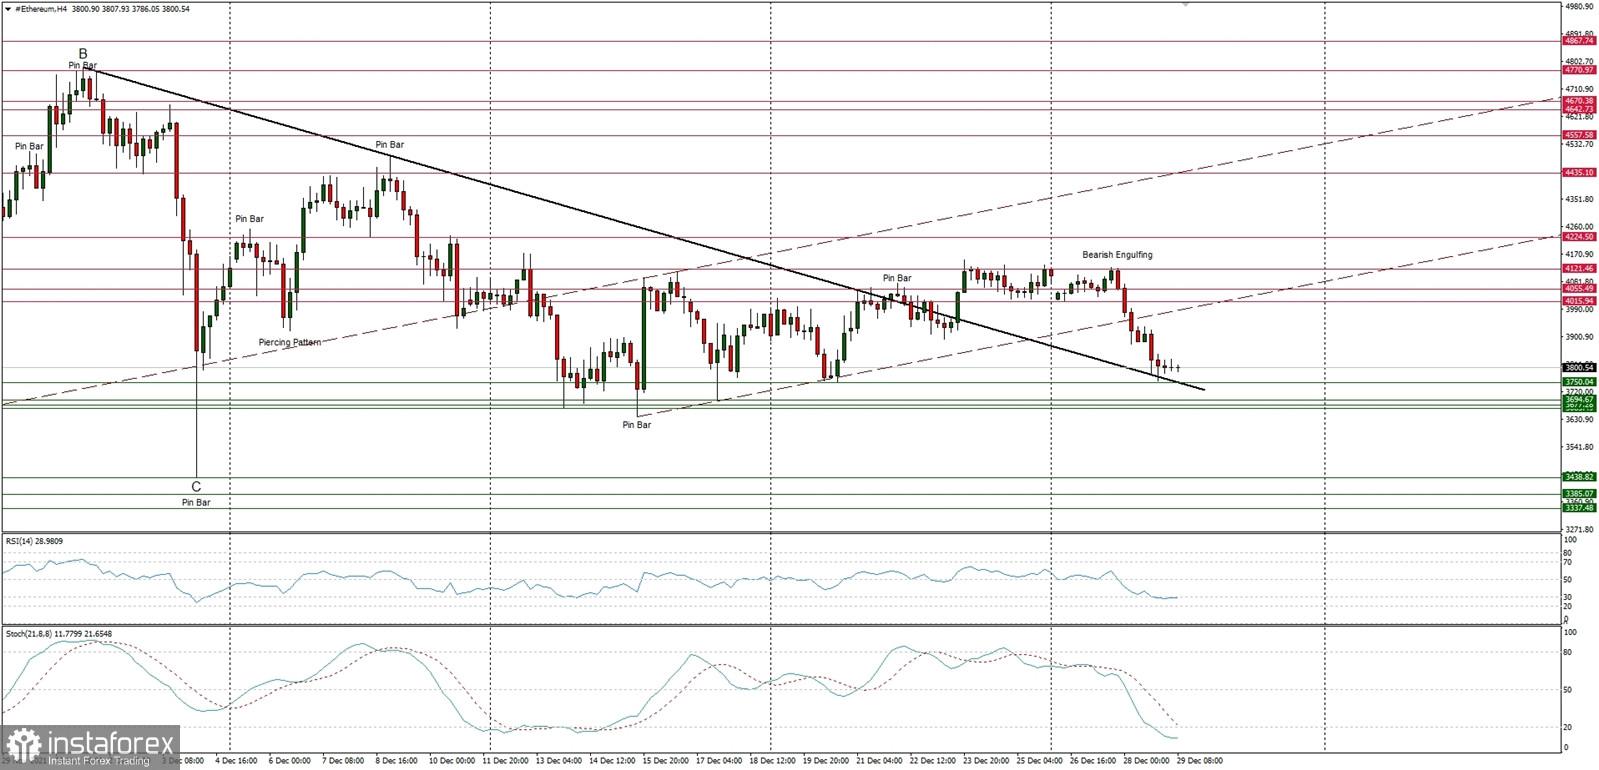The image size is (1599, 770).
Task: Select the B wave label
Action: [x=83, y=54]
